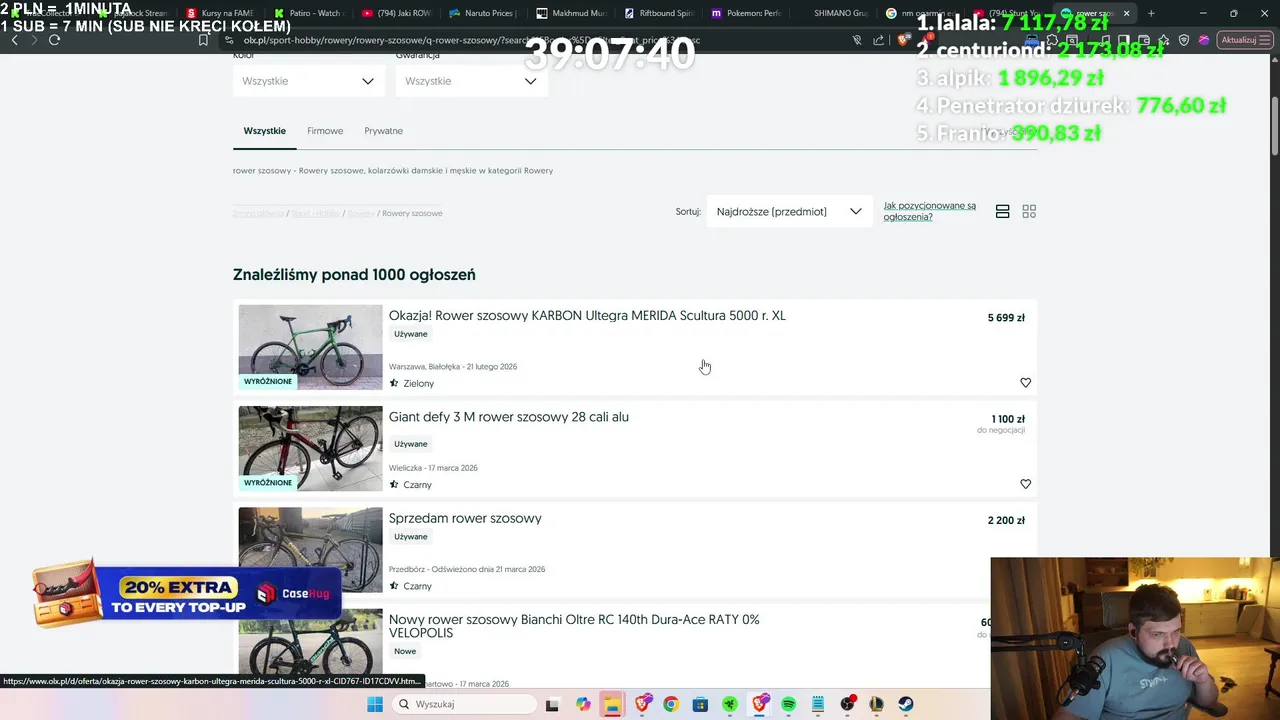Go back in the browser
This screenshot has width=1280, height=720.
[14, 40]
